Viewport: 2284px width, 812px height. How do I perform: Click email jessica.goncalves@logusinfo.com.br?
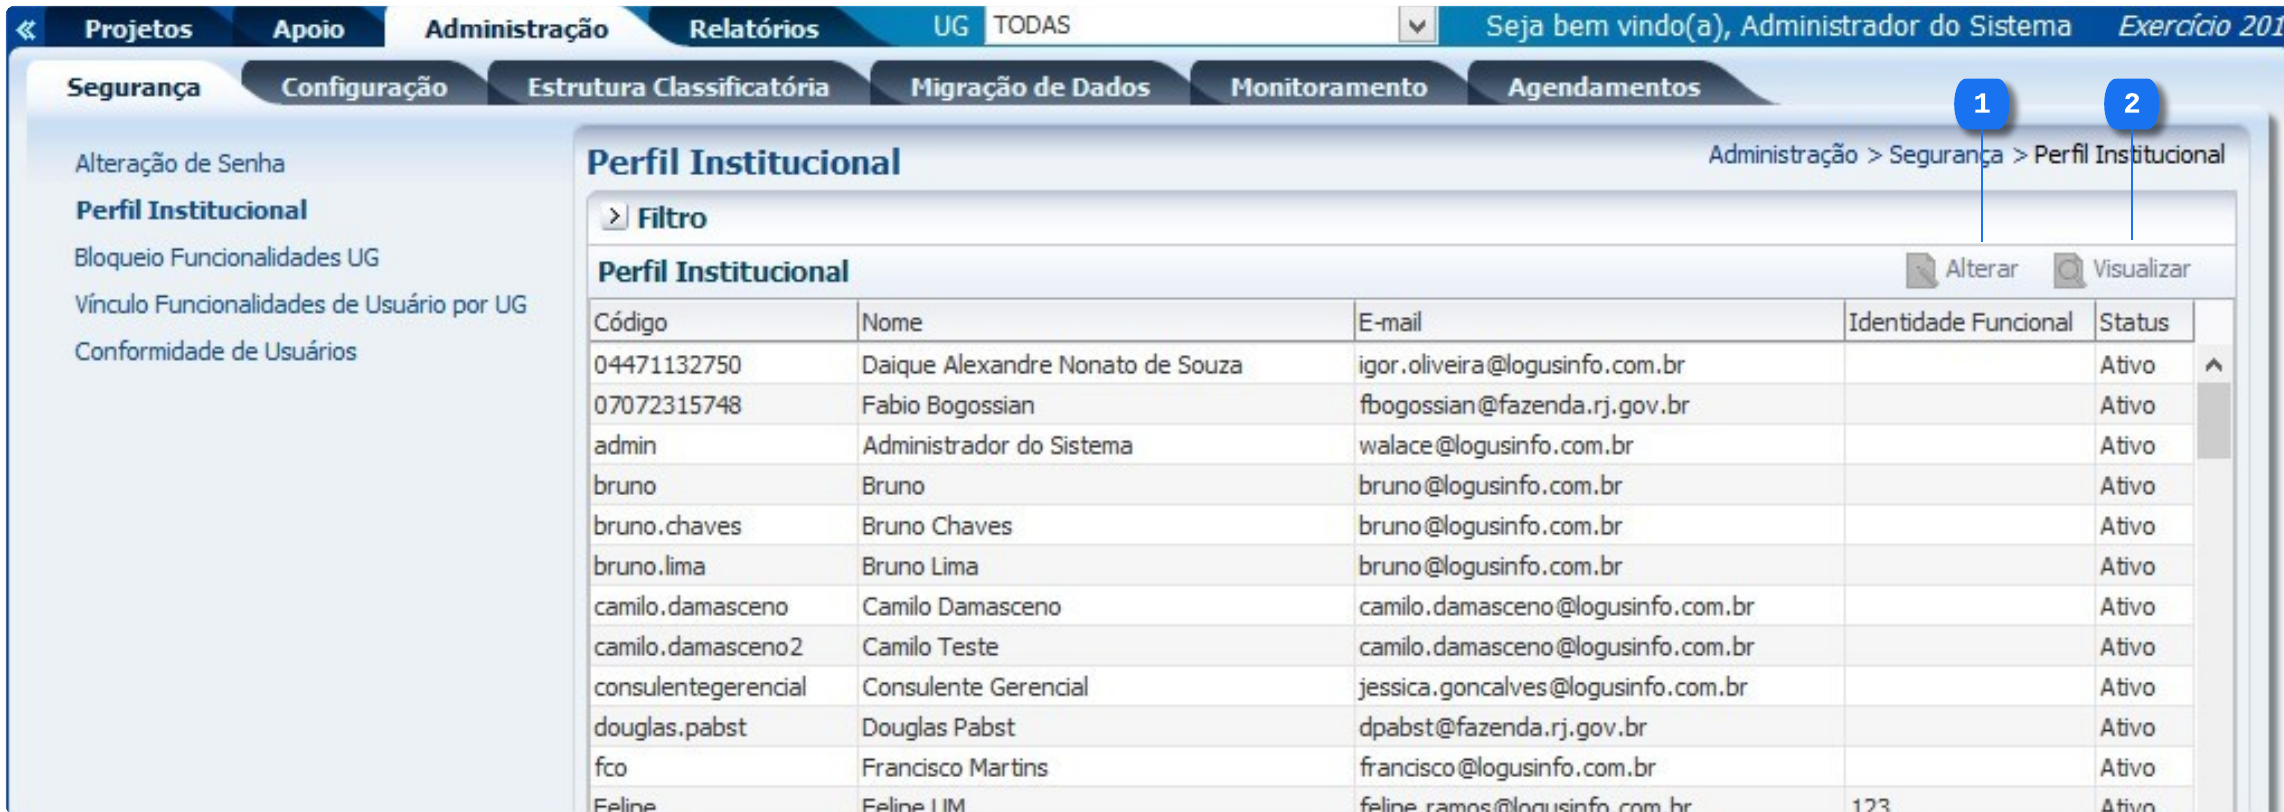[1553, 687]
